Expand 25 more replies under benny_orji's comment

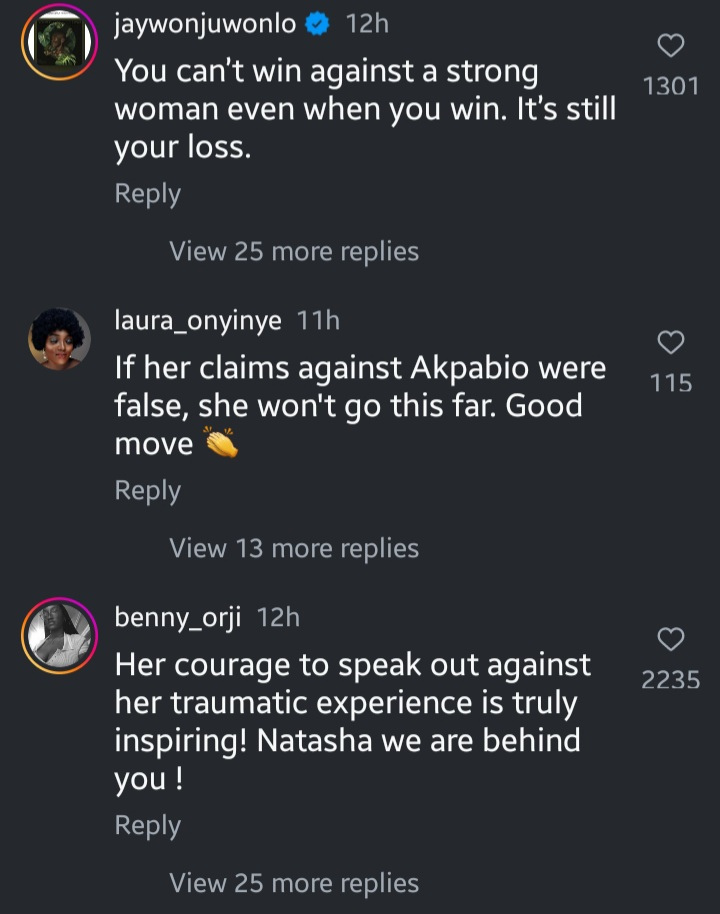pos(294,883)
